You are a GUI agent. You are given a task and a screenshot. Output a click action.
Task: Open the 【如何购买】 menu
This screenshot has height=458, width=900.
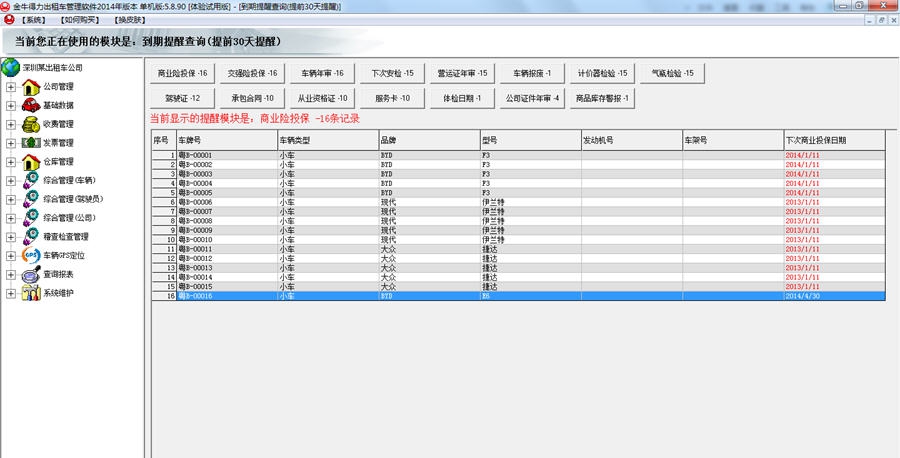point(79,20)
